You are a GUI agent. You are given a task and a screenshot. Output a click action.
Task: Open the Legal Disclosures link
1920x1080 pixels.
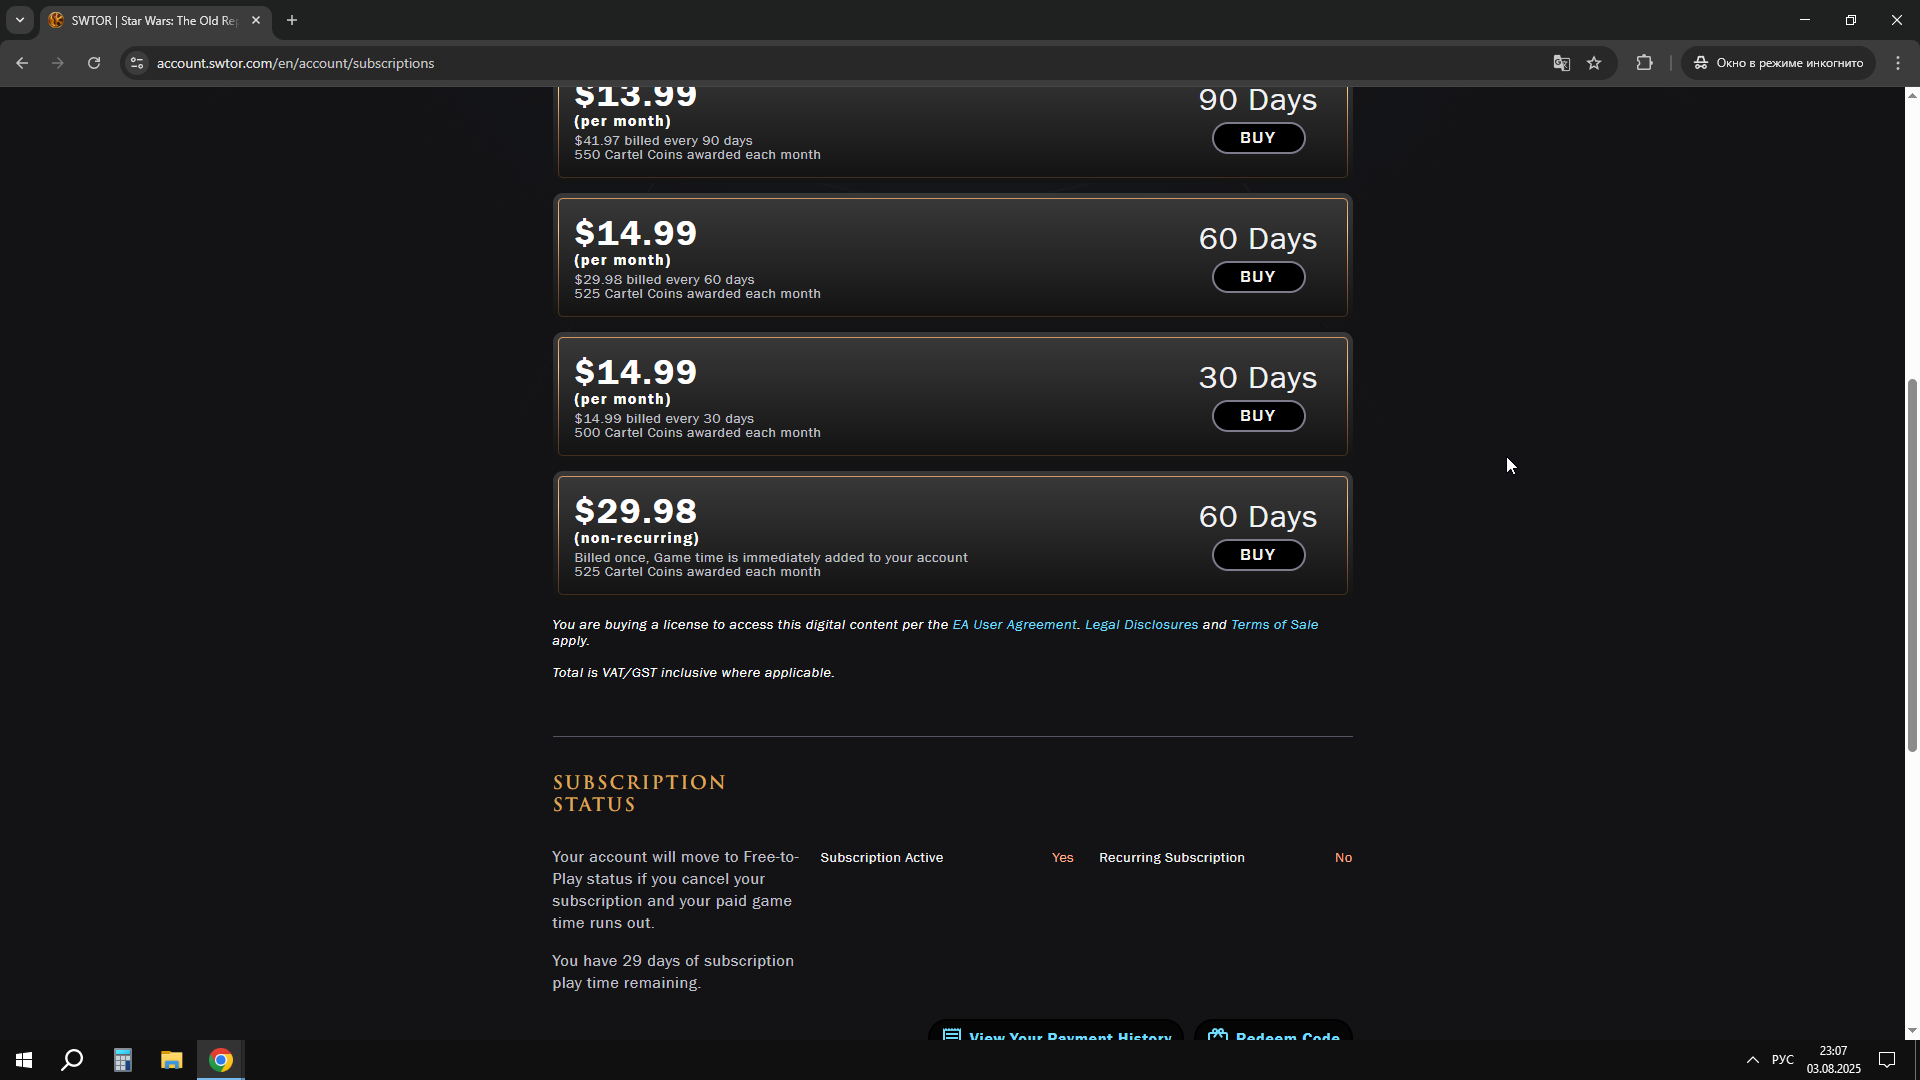click(x=1141, y=625)
